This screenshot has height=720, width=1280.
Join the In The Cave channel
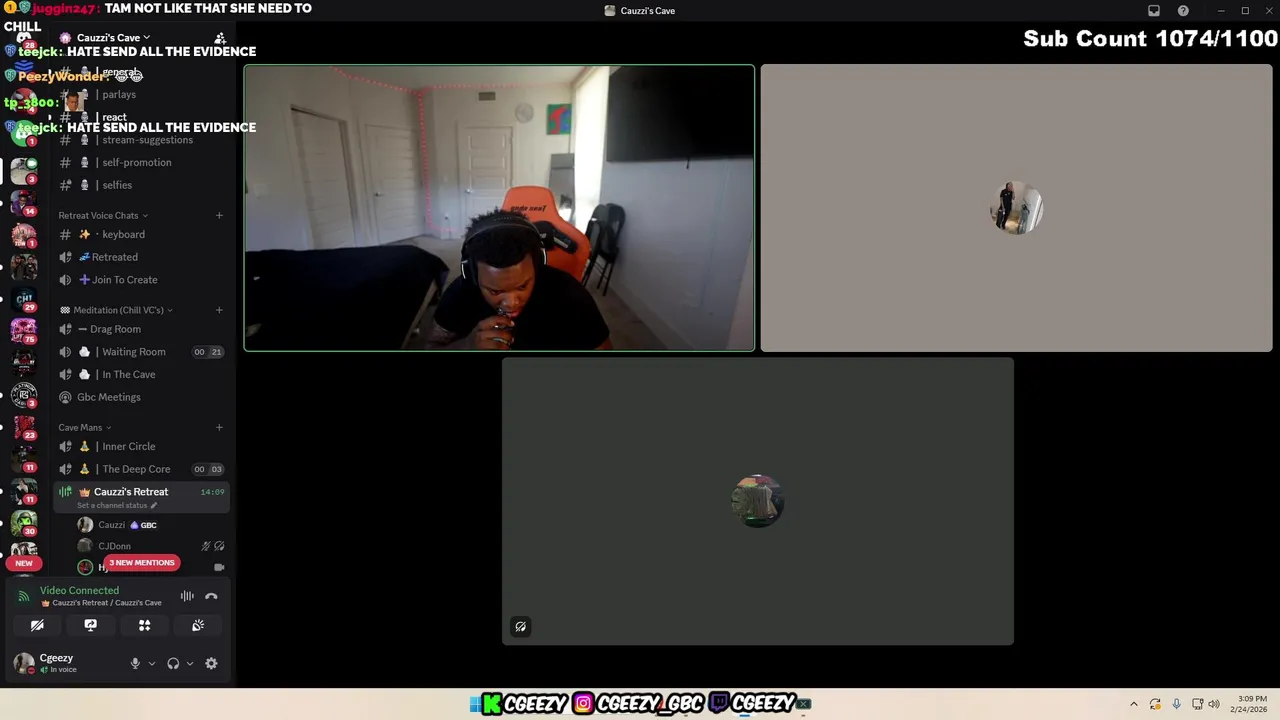(x=141, y=374)
